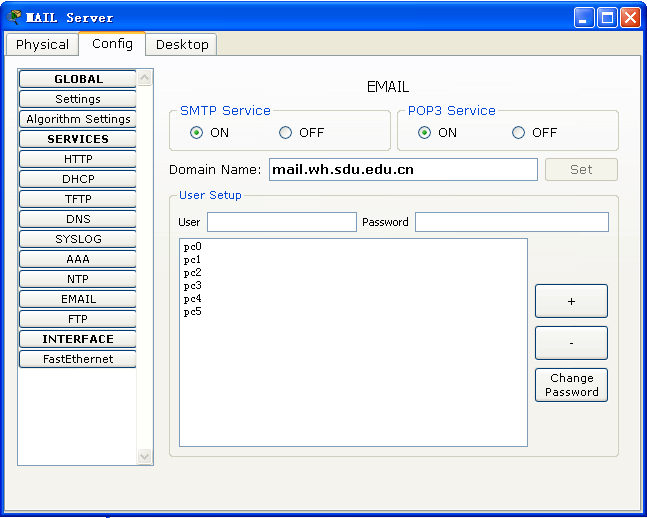Screen dimensions: 647x518
Task: Click the MAIL Server title bar icon
Action: (x=14, y=17)
